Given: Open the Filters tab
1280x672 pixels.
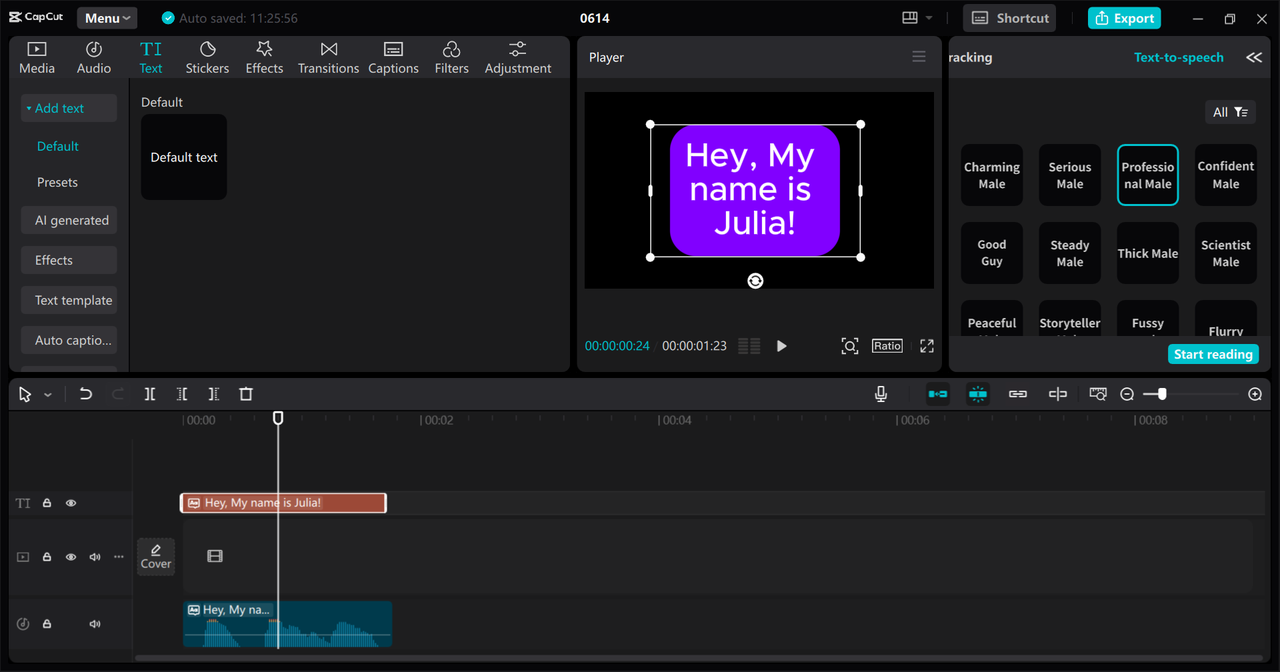Looking at the screenshot, I should click(451, 58).
